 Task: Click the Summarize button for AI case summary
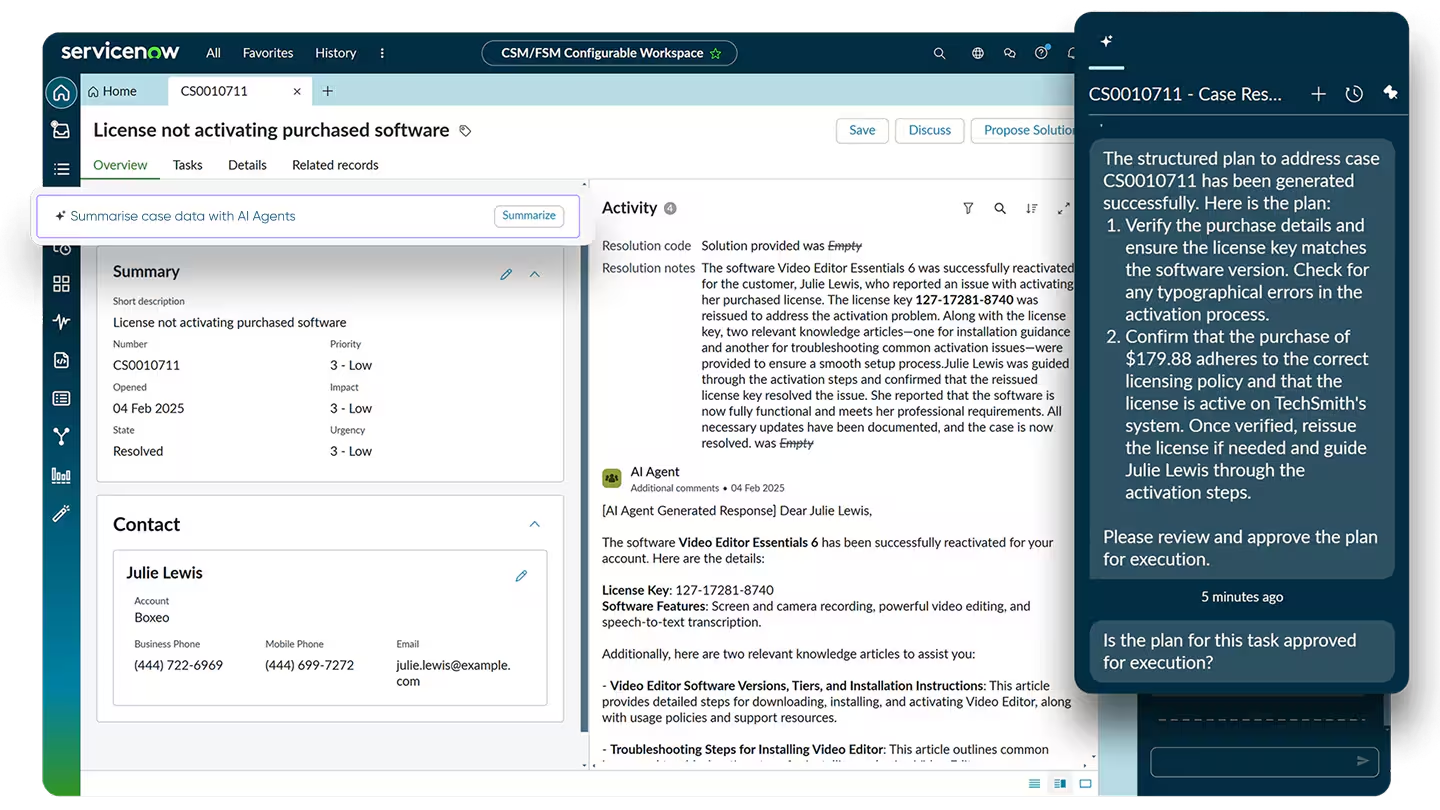[528, 215]
